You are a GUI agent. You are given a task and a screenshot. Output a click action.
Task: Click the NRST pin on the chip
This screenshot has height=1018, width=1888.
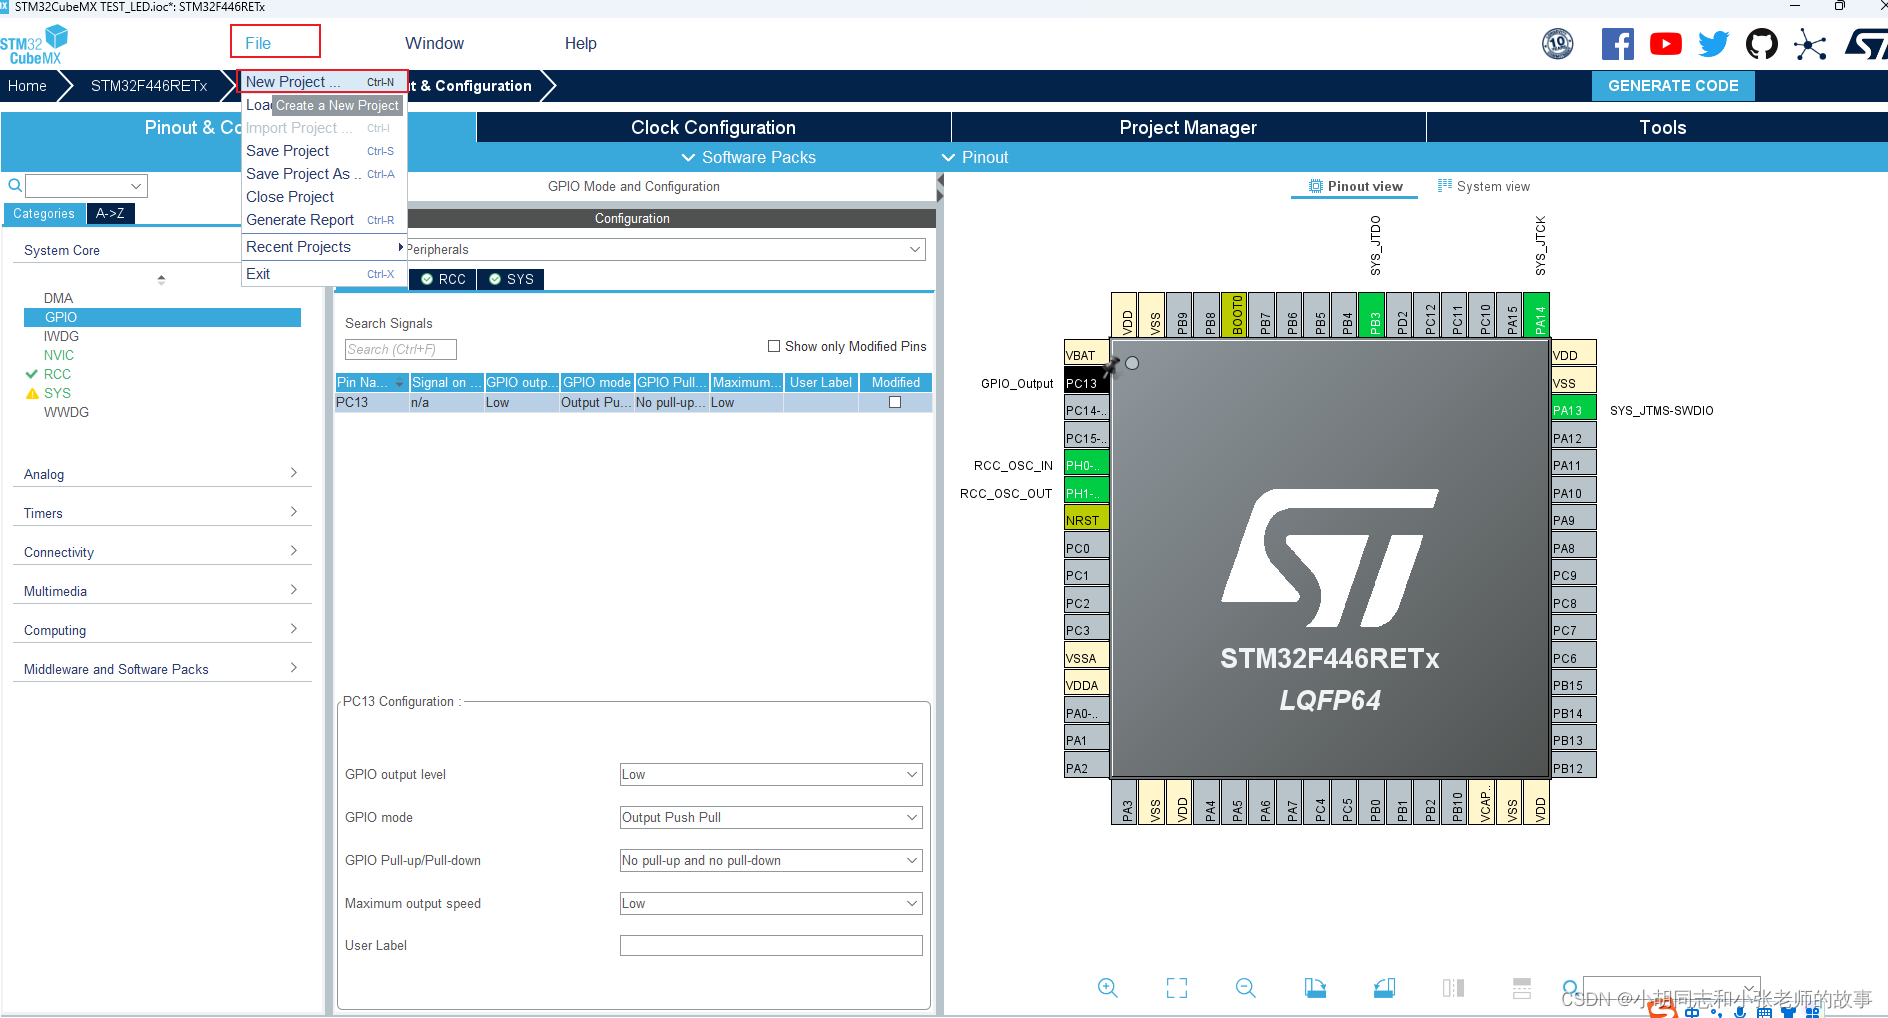pos(1087,520)
